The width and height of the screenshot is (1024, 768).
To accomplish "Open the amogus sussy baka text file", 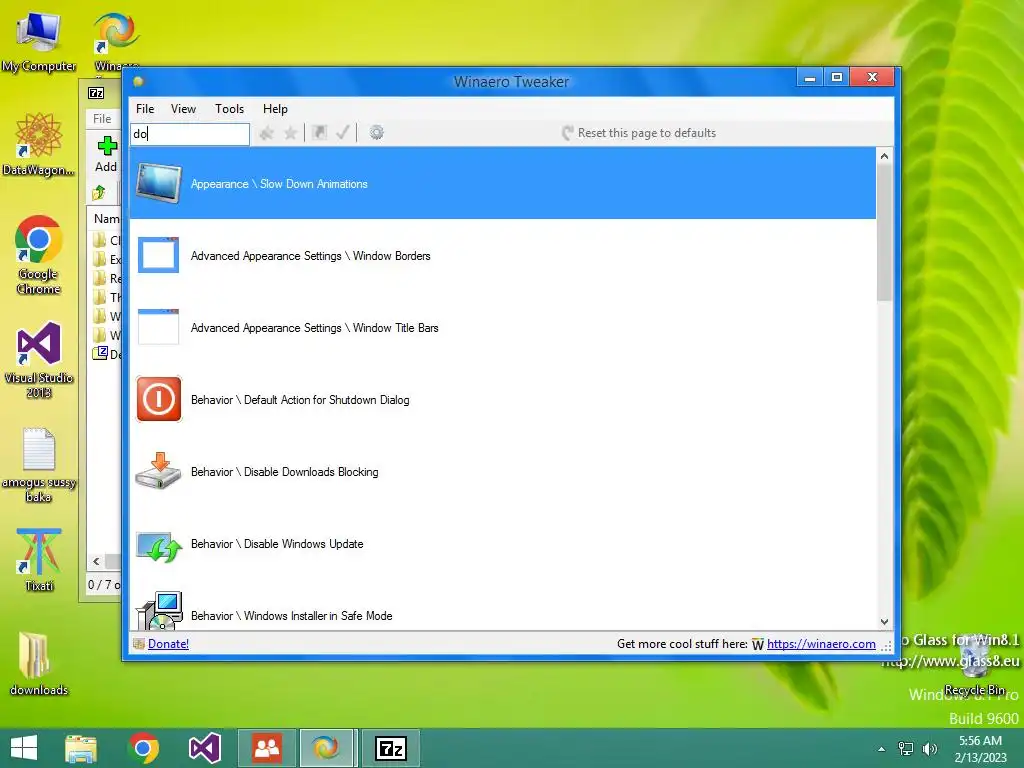I will pyautogui.click(x=39, y=465).
